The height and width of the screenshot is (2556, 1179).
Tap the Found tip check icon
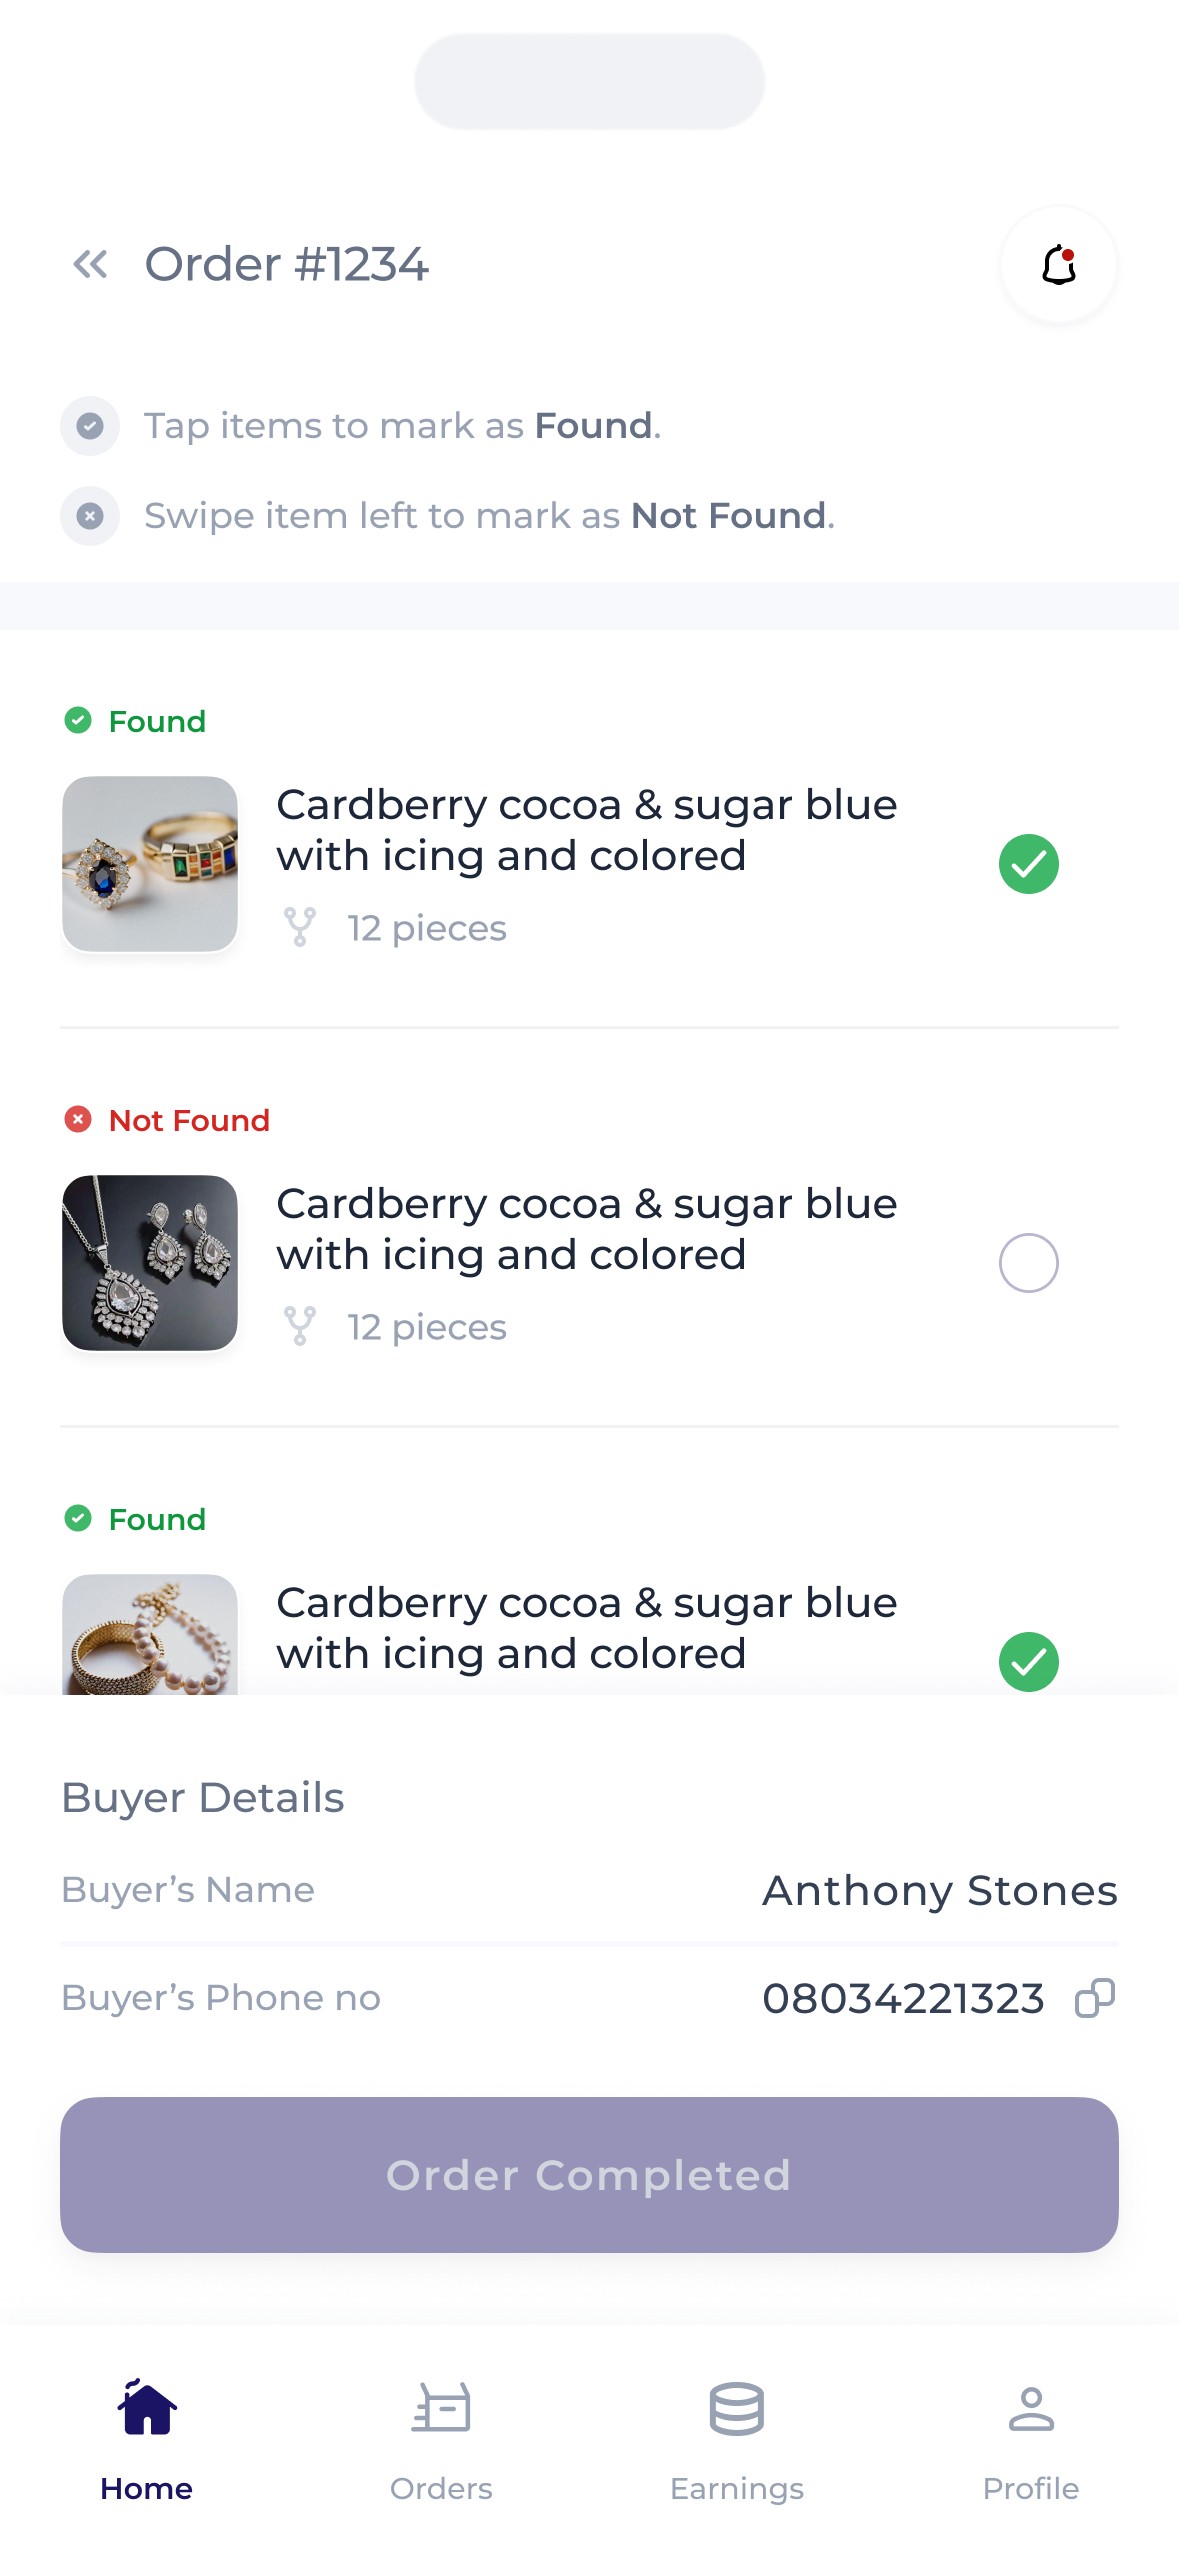pyautogui.click(x=90, y=426)
